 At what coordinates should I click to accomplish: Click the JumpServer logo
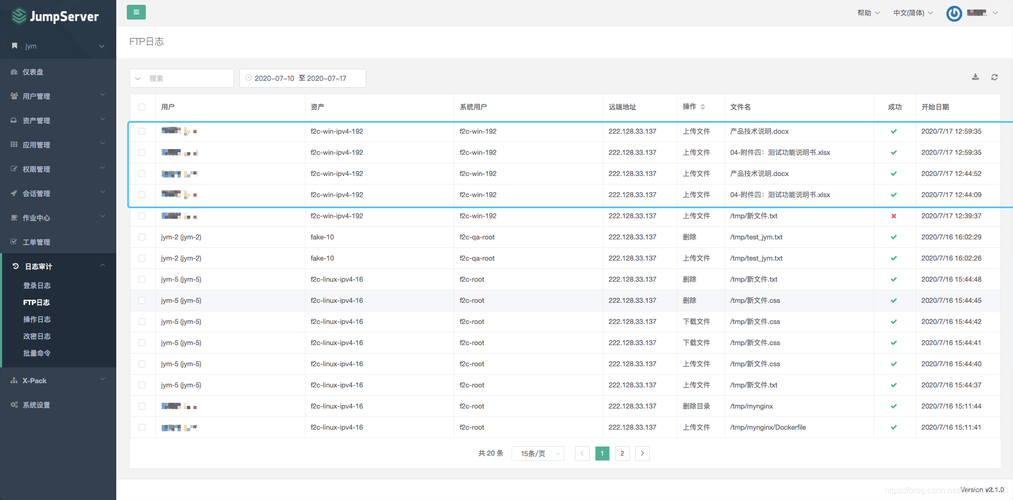pyautogui.click(x=56, y=16)
